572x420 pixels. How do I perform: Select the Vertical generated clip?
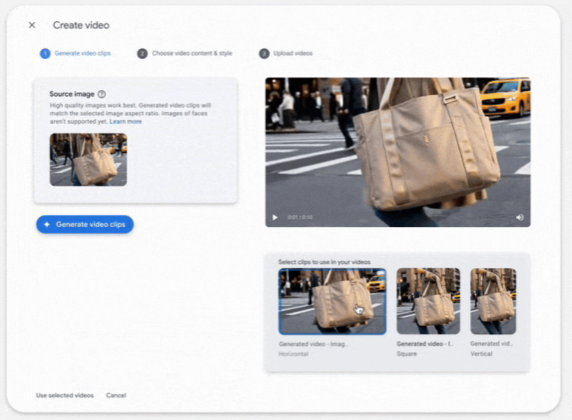[x=493, y=301]
